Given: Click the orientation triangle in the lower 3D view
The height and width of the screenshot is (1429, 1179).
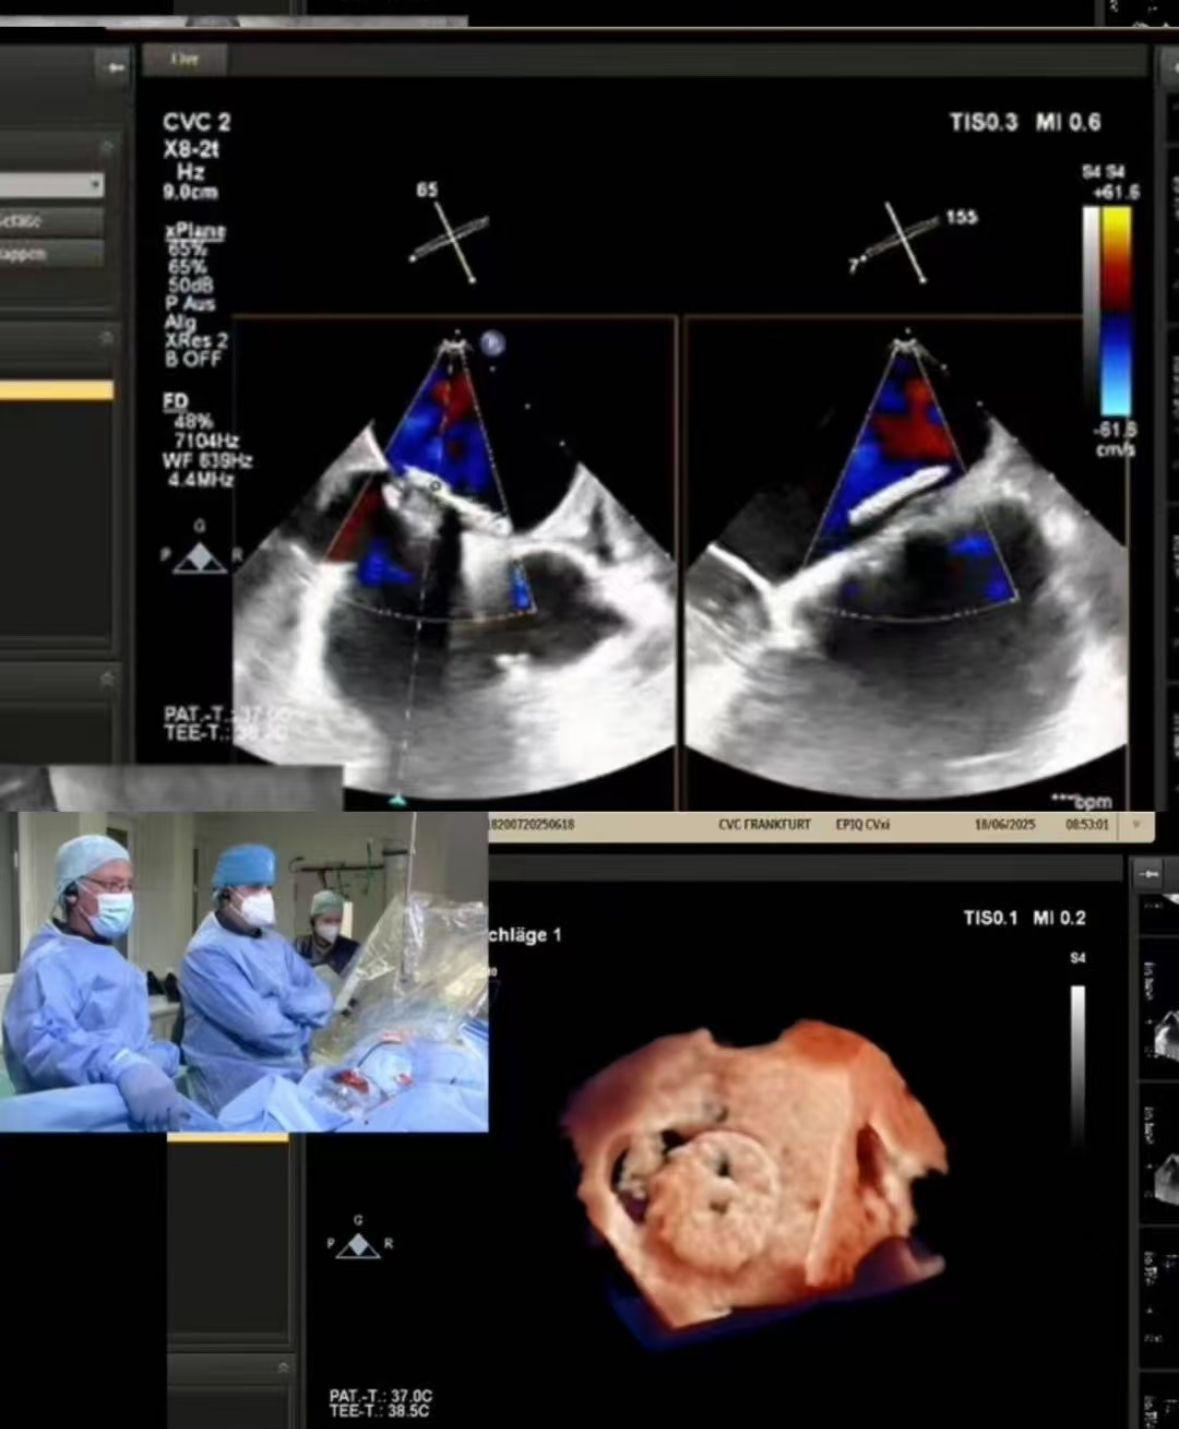Looking at the screenshot, I should pos(358,1246).
